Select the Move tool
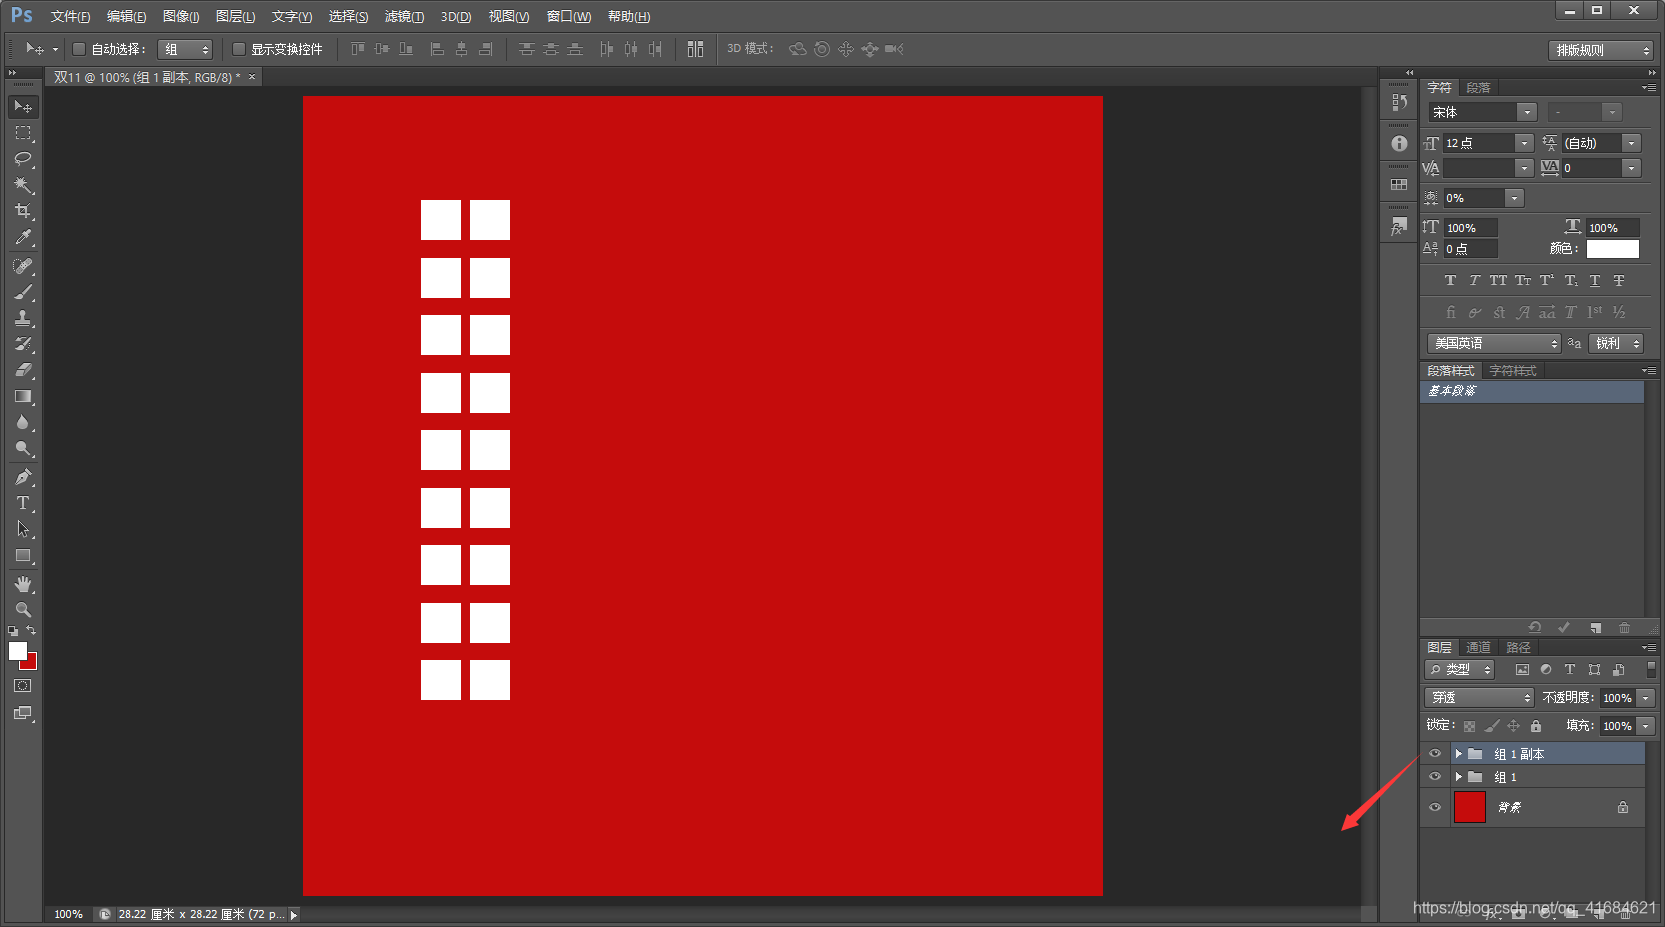Viewport: 1665px width, 927px height. (23, 107)
